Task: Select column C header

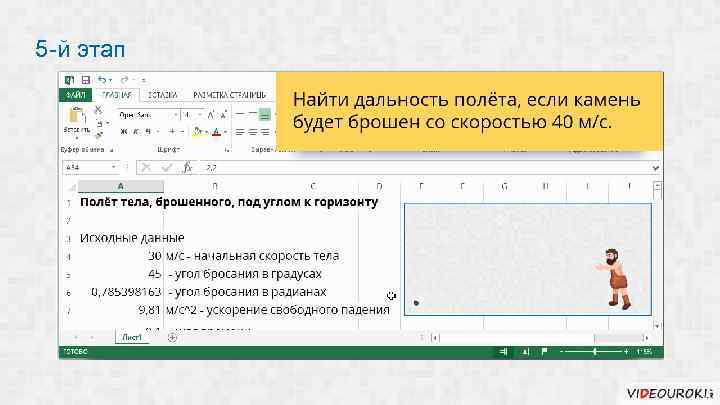Action: click(312, 186)
